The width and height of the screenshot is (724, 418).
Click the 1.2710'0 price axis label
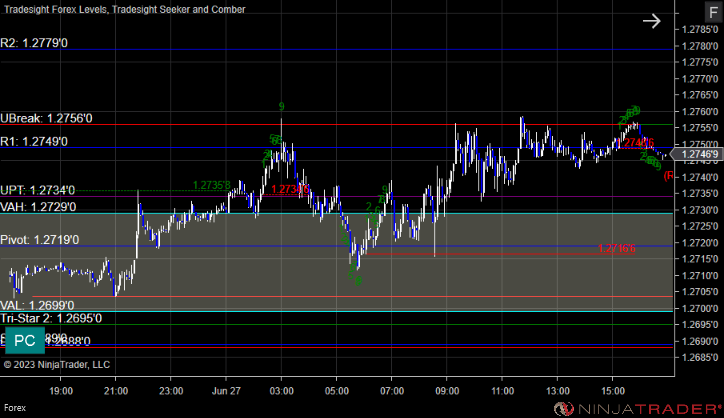pyautogui.click(x=700, y=275)
